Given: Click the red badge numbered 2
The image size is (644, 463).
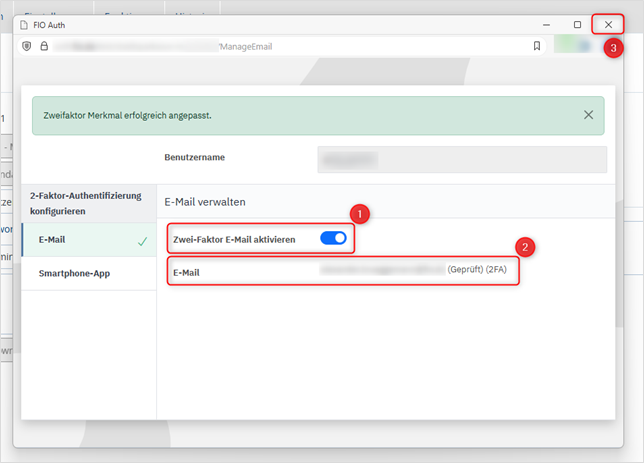Looking at the screenshot, I should [x=525, y=247].
